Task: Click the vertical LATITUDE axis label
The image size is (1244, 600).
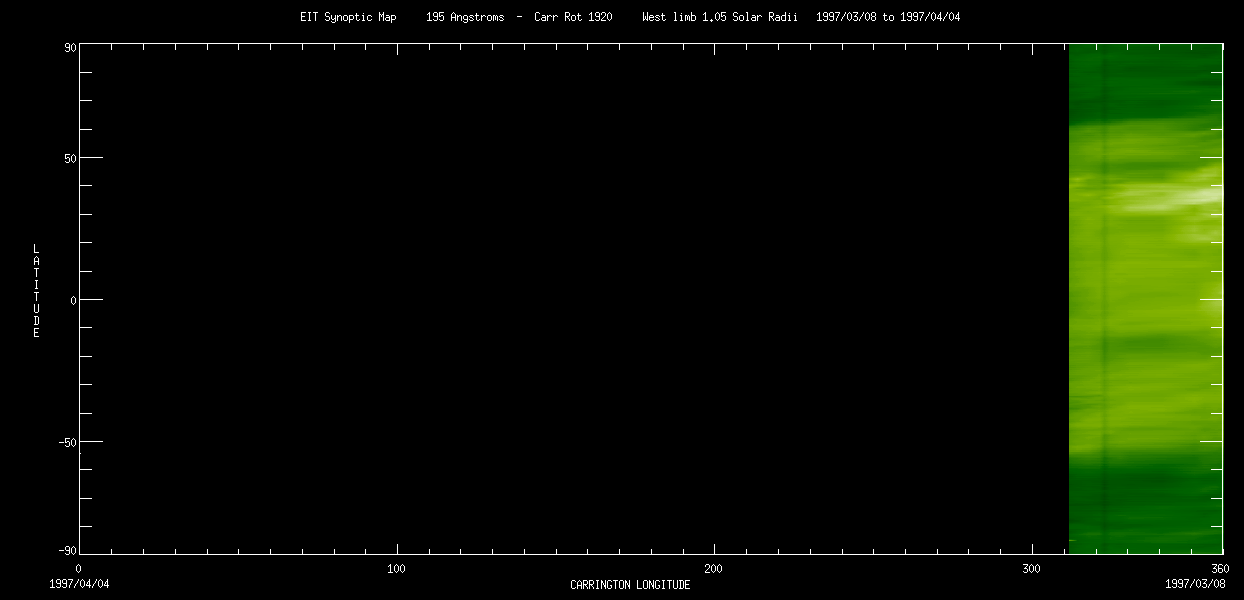Action: pos(36,291)
